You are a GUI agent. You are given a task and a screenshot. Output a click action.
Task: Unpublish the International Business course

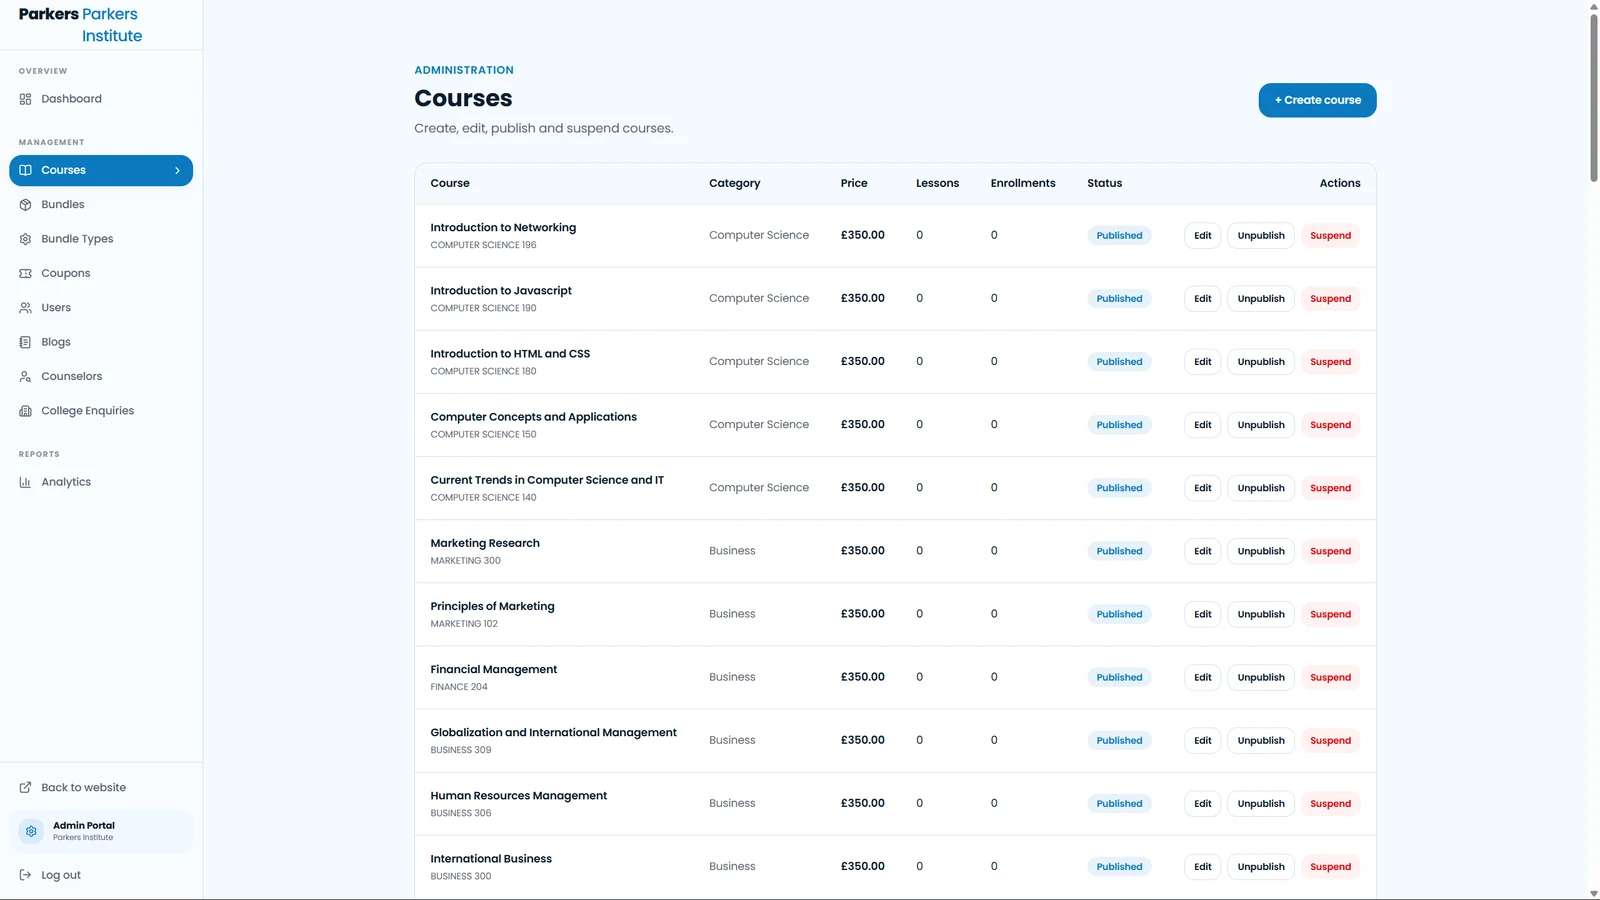[1261, 866]
